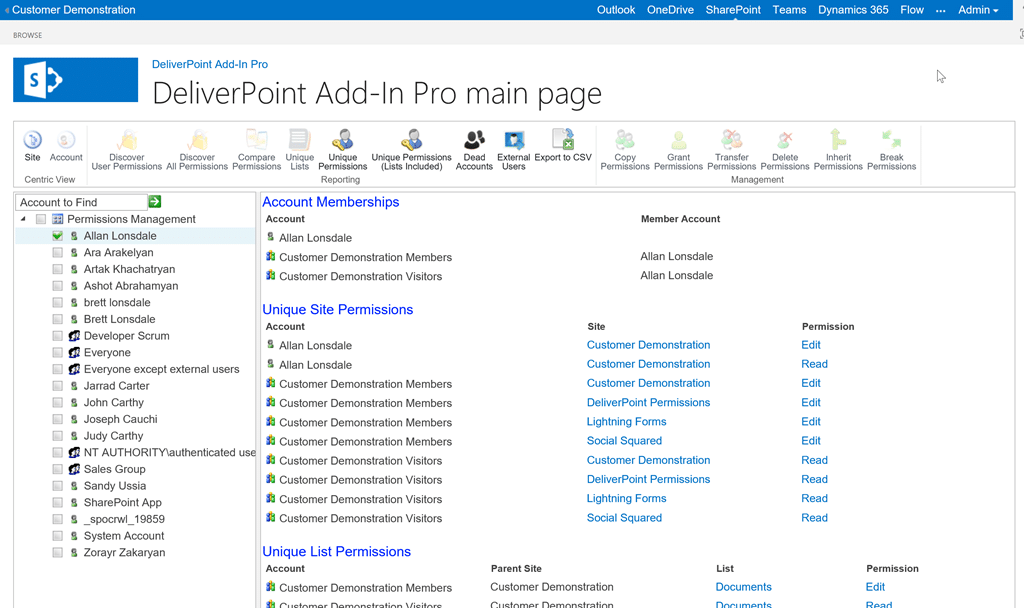Screen dimensions: 1024x608
Task: Open the Admin dropdown menu
Action: pos(978,10)
